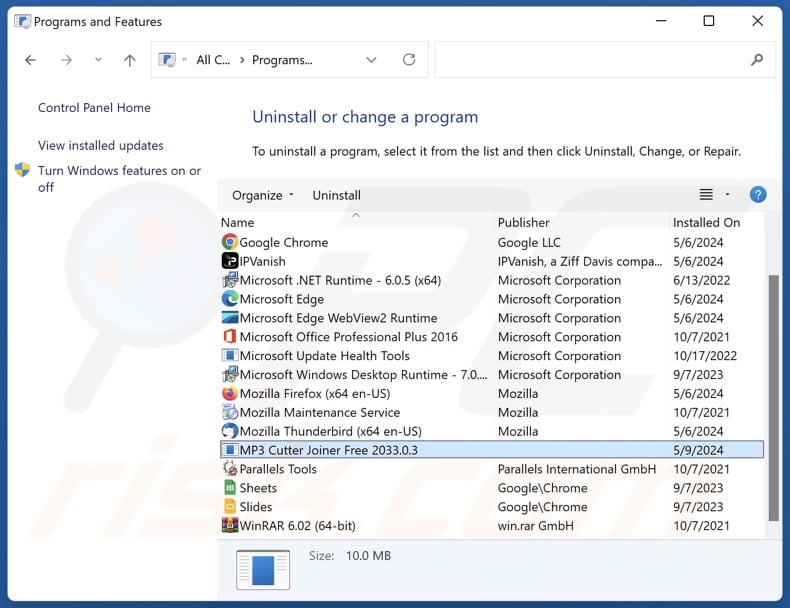Click the MP3 Cutter Joiner Free icon
The height and width of the screenshot is (608, 790).
coord(230,450)
